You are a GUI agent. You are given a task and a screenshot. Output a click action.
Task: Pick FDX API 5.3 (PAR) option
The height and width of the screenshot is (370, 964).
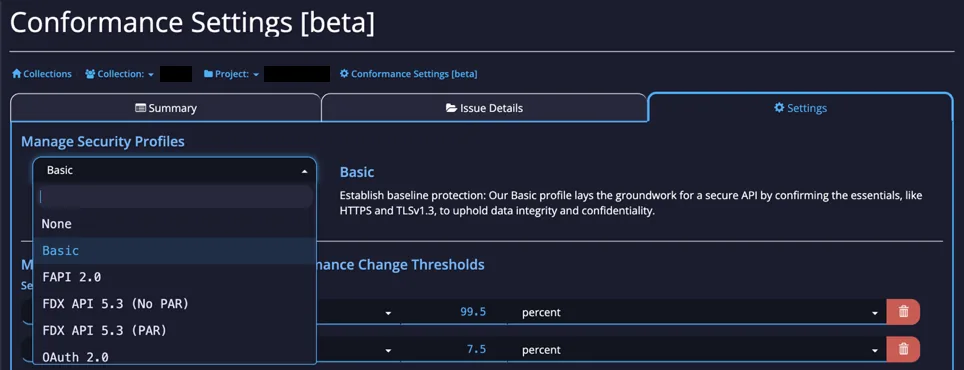175,330
